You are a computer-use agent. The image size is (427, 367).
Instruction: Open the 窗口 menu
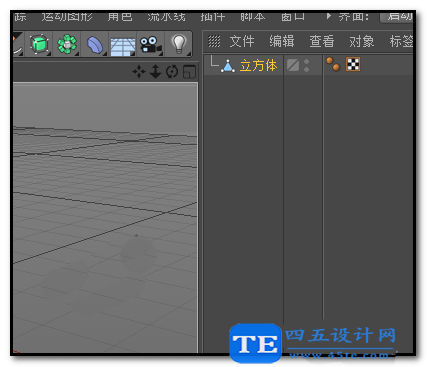click(x=293, y=16)
